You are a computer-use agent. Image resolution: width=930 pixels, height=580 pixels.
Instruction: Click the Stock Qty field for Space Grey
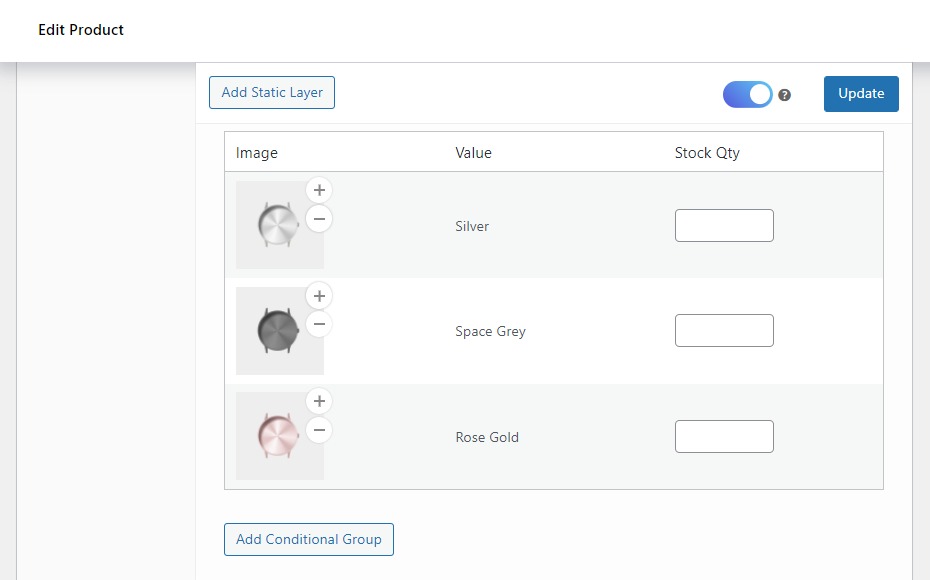pos(724,330)
